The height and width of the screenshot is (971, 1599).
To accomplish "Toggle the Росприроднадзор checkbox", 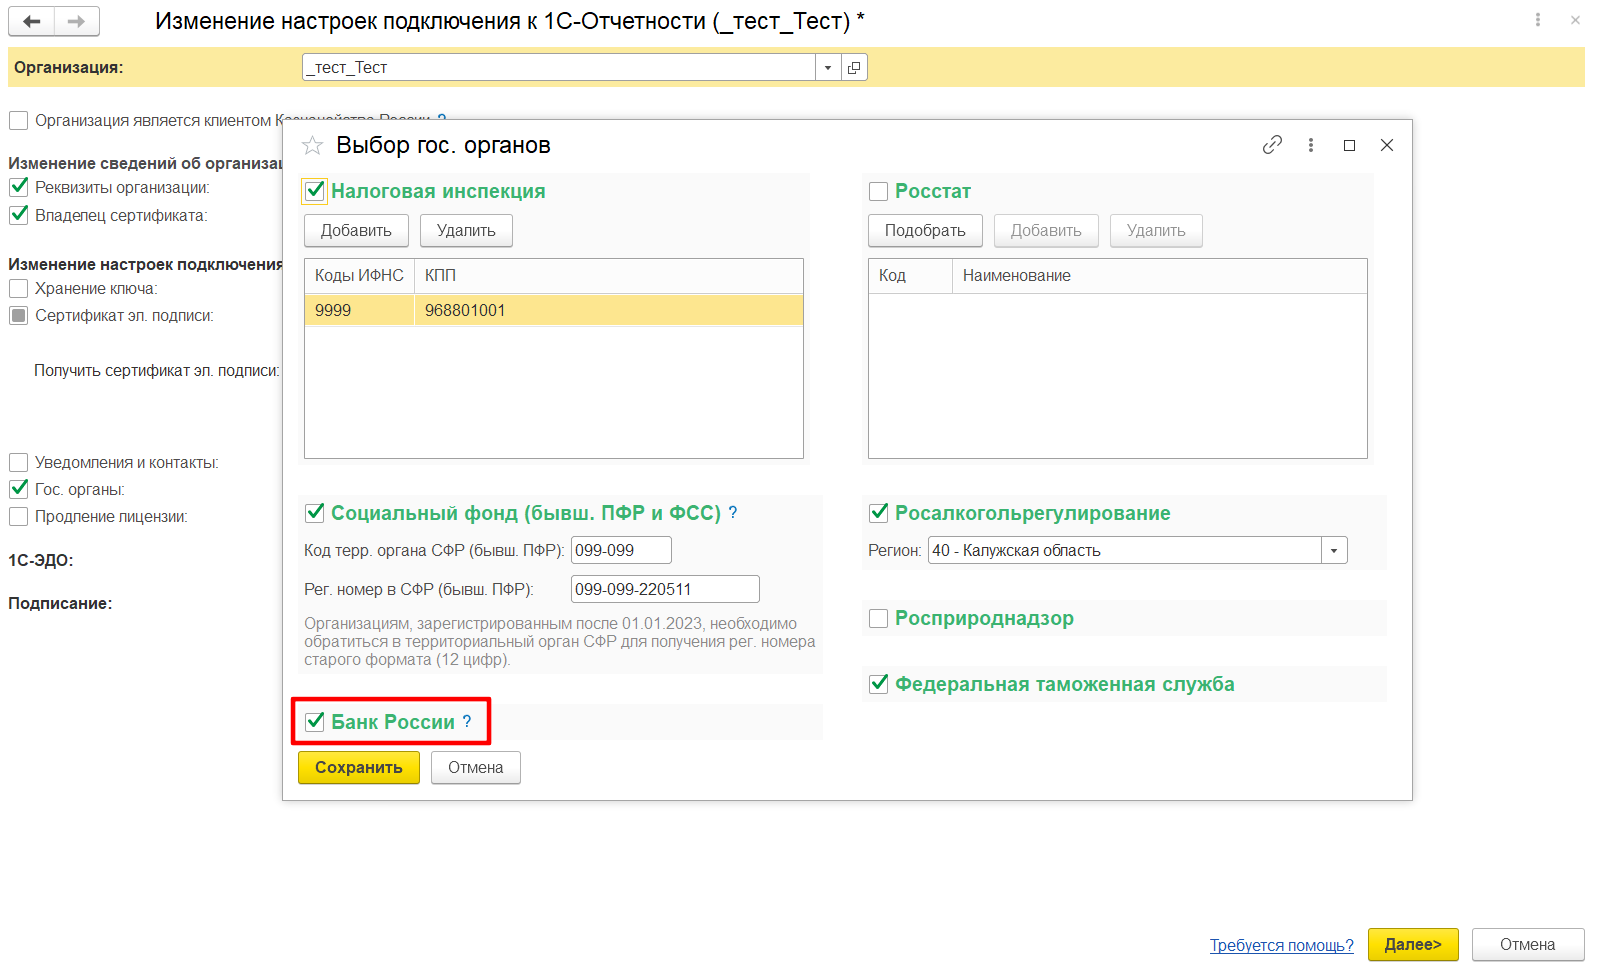I will click(879, 618).
